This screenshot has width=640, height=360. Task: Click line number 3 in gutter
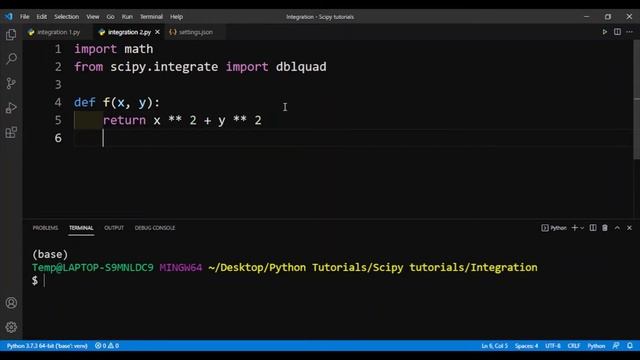click(x=58, y=84)
